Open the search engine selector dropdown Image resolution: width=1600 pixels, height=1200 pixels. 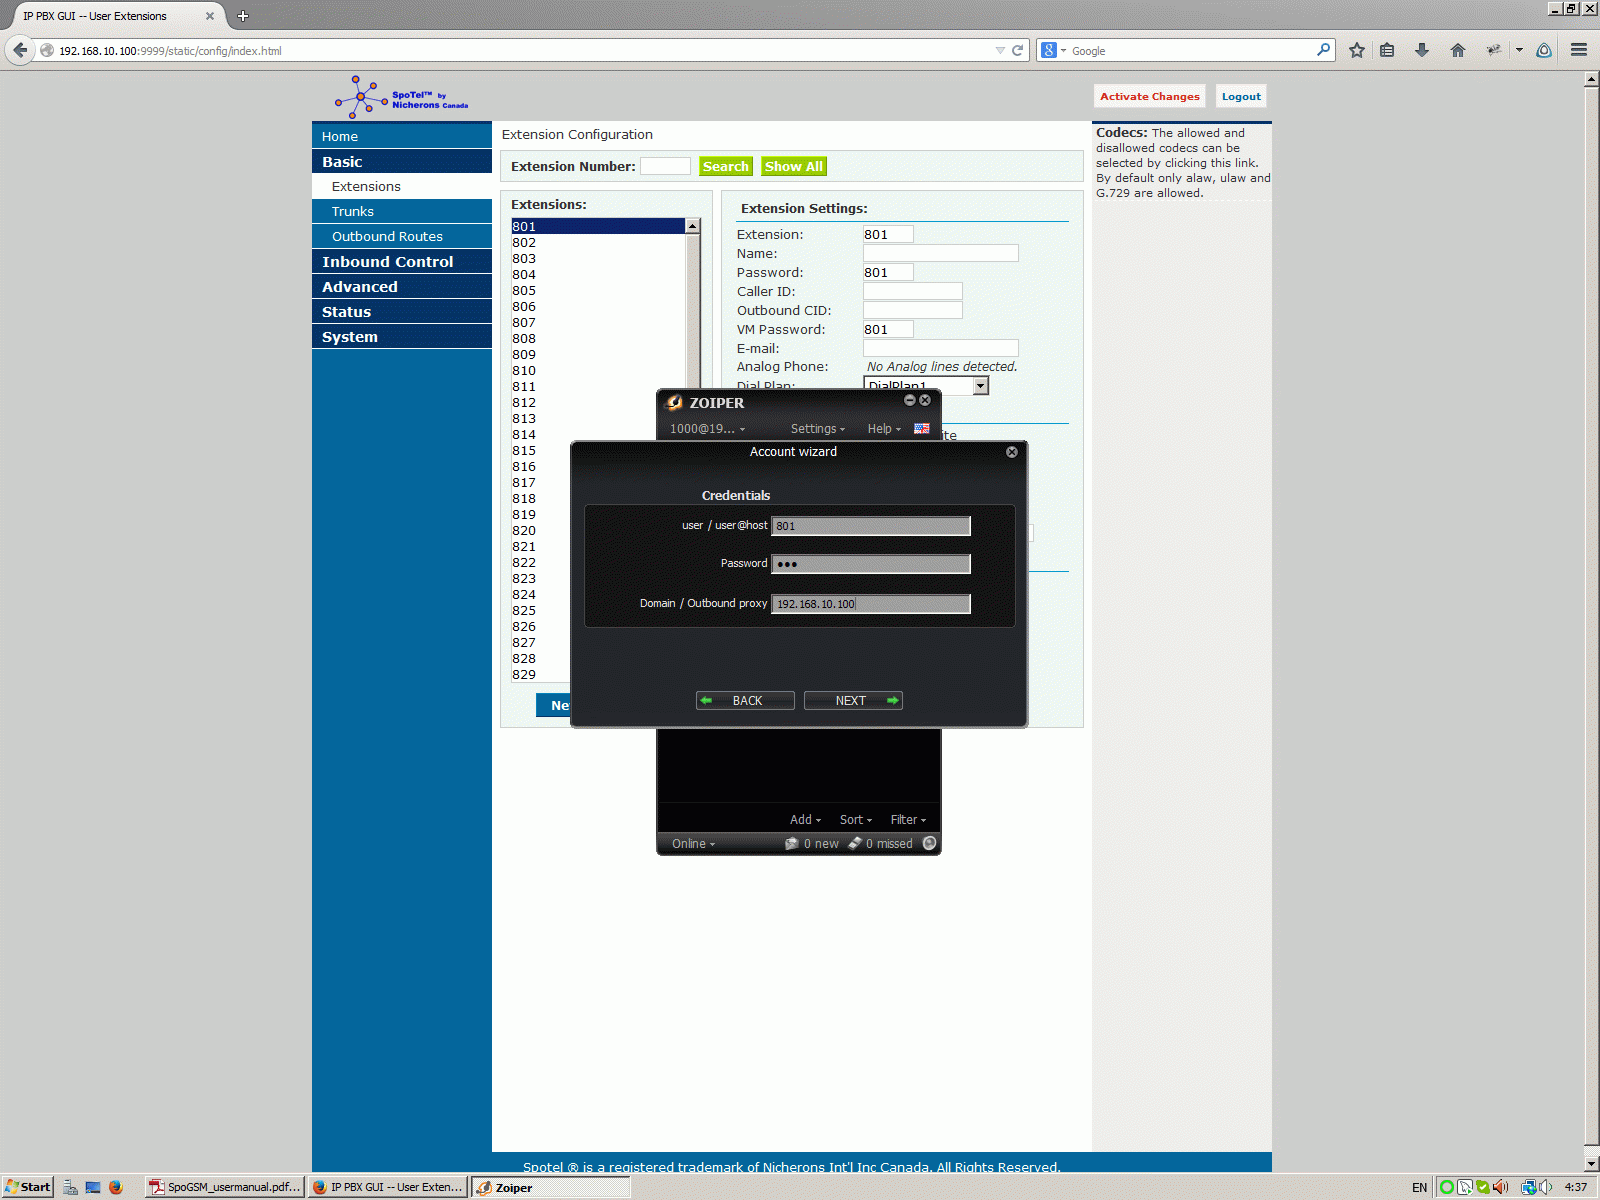click(x=1053, y=50)
